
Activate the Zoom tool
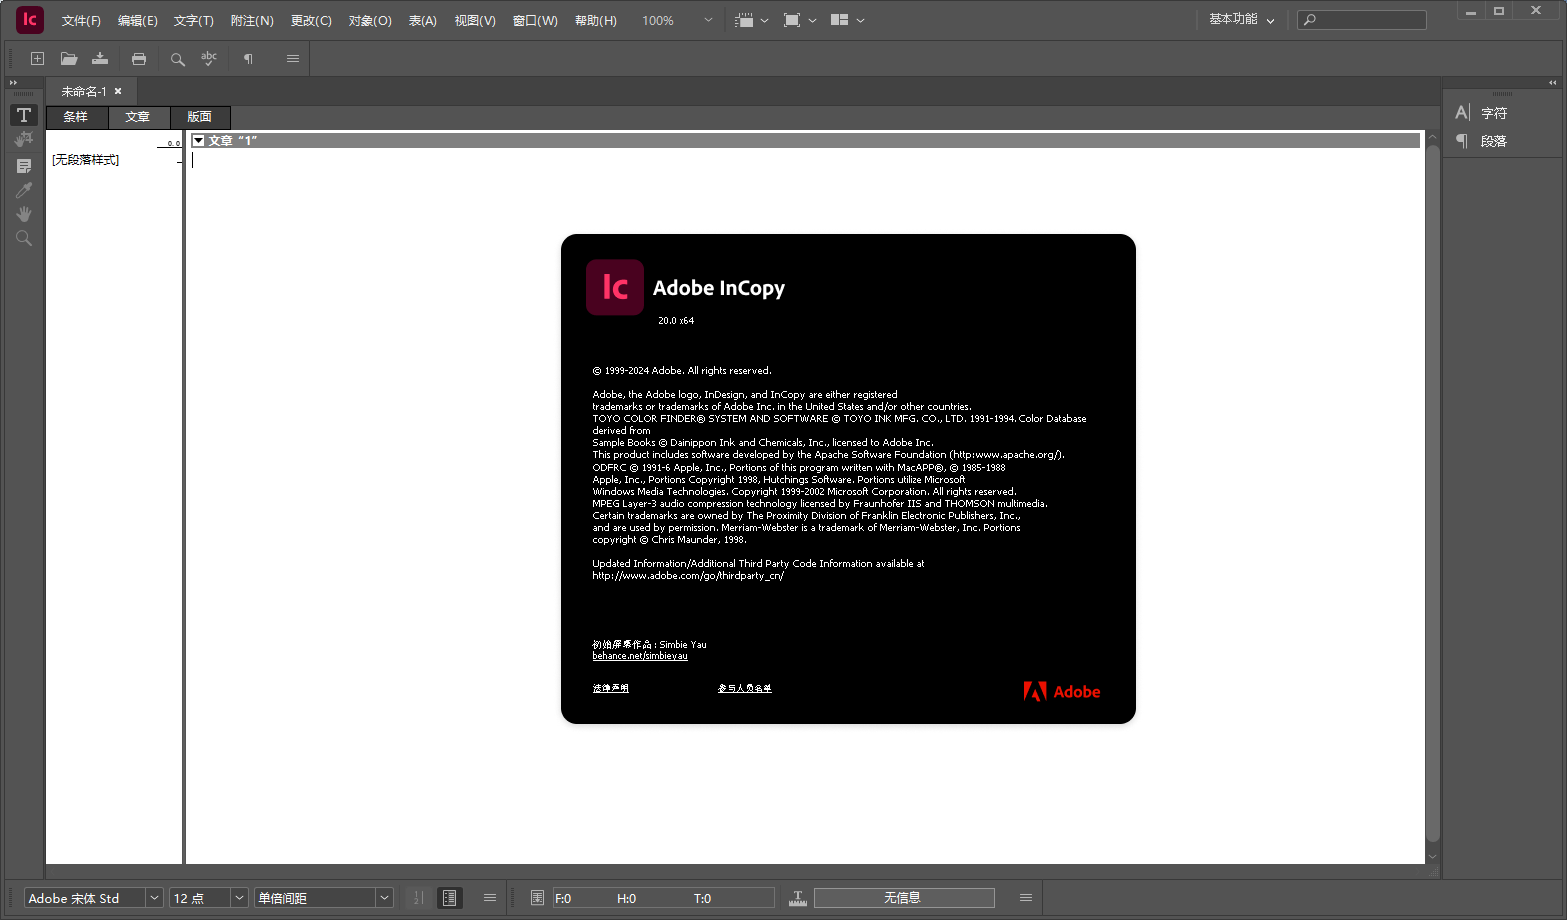23,238
